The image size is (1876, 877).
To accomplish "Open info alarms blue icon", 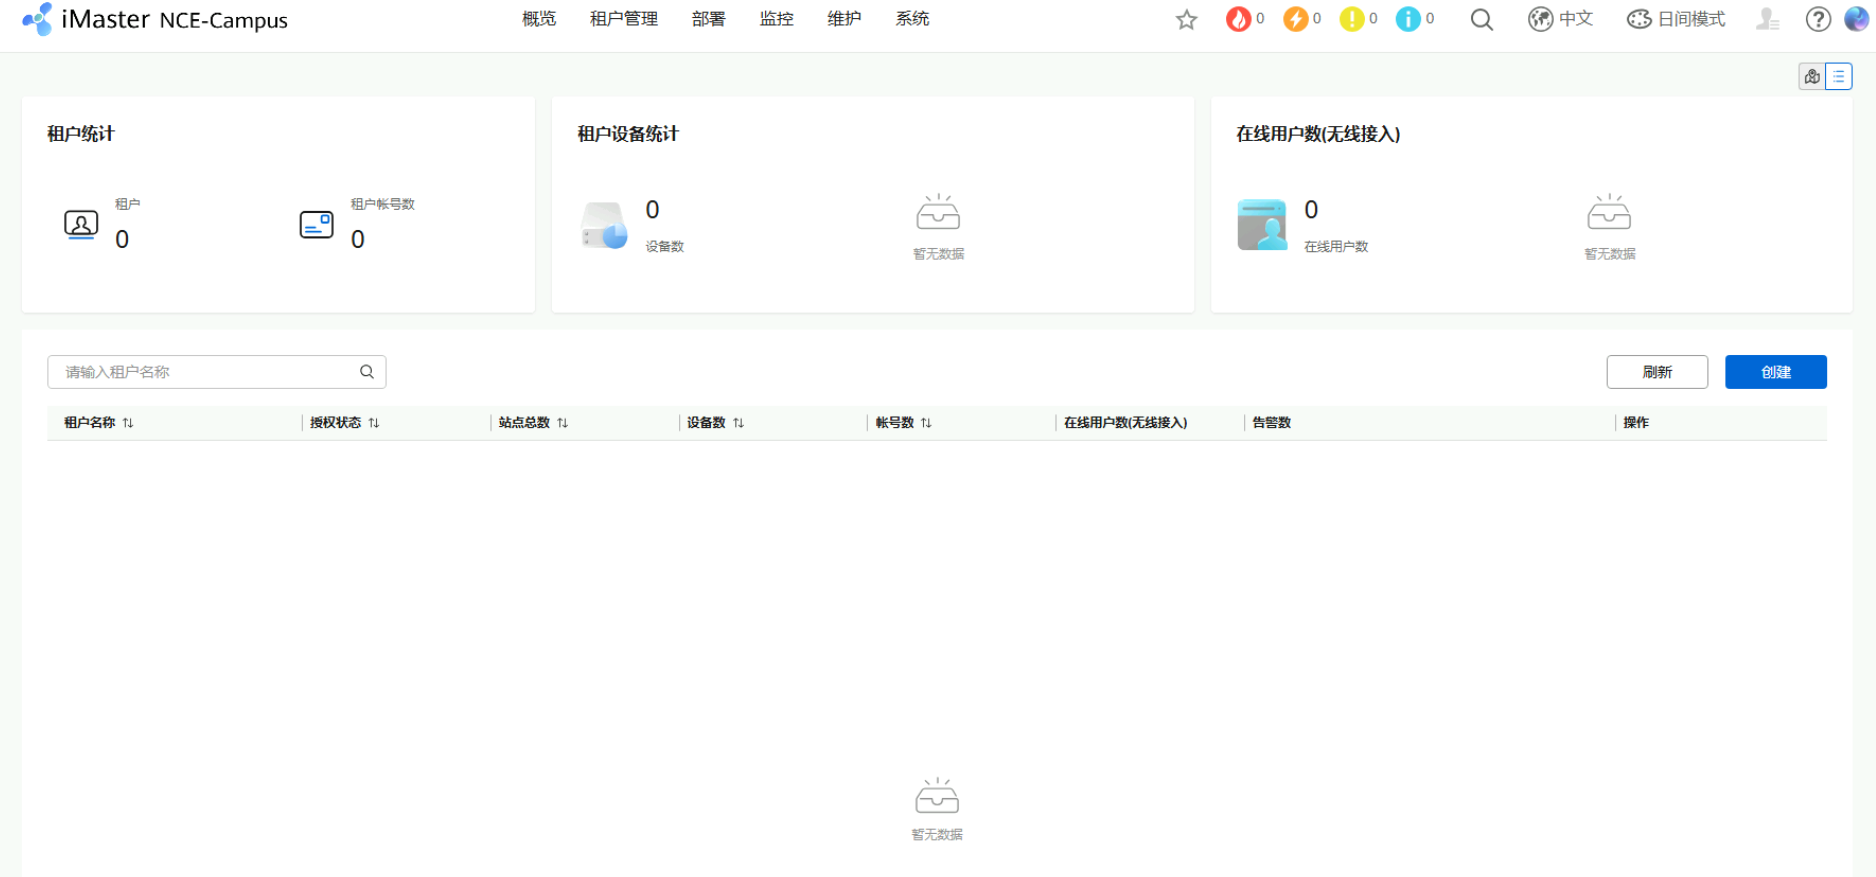I will [x=1408, y=19].
